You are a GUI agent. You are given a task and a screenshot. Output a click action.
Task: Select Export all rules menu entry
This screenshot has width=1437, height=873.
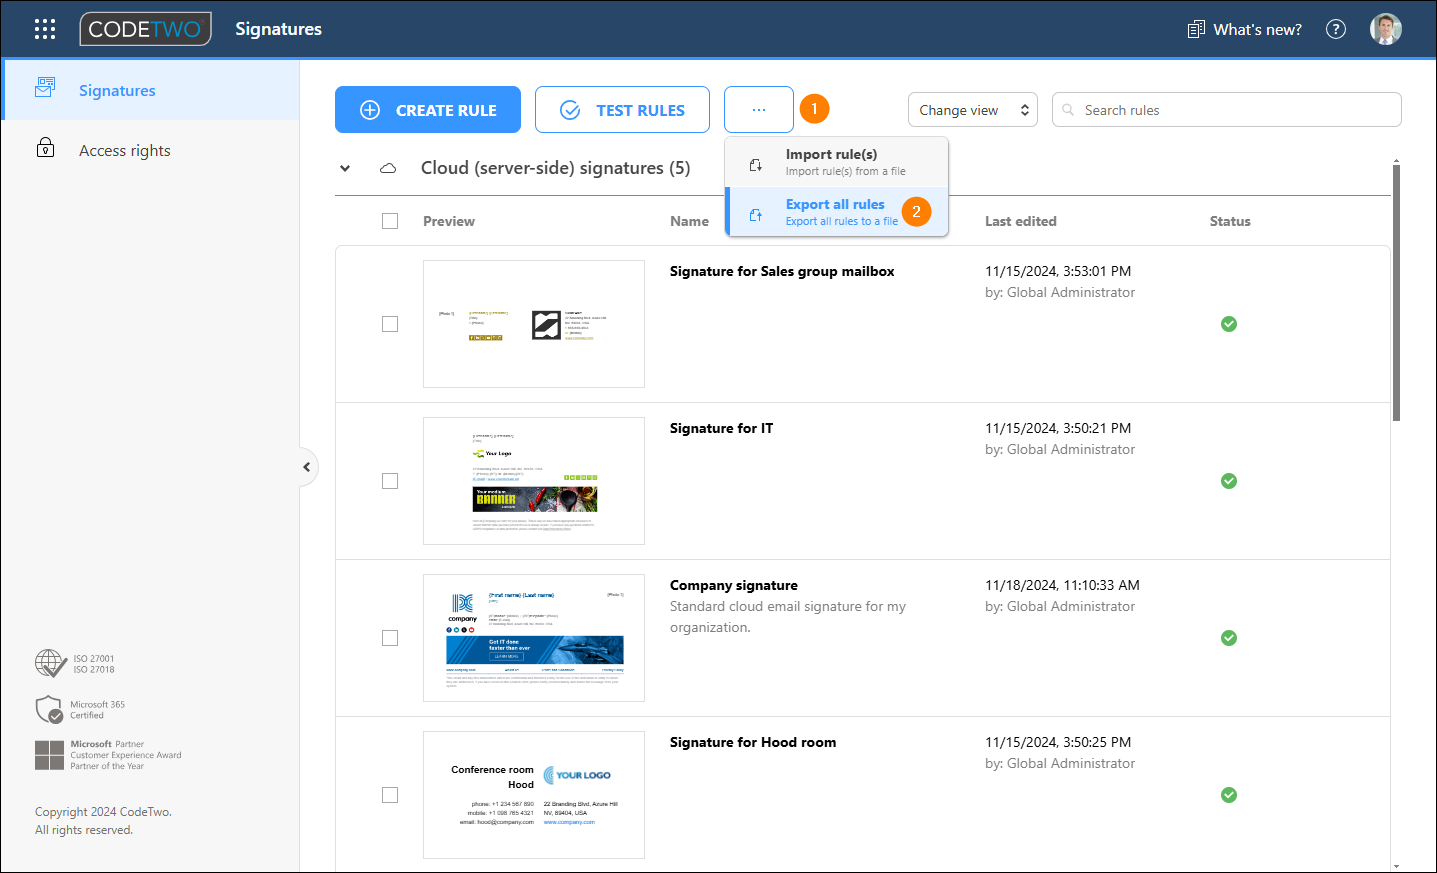pyautogui.click(x=837, y=212)
